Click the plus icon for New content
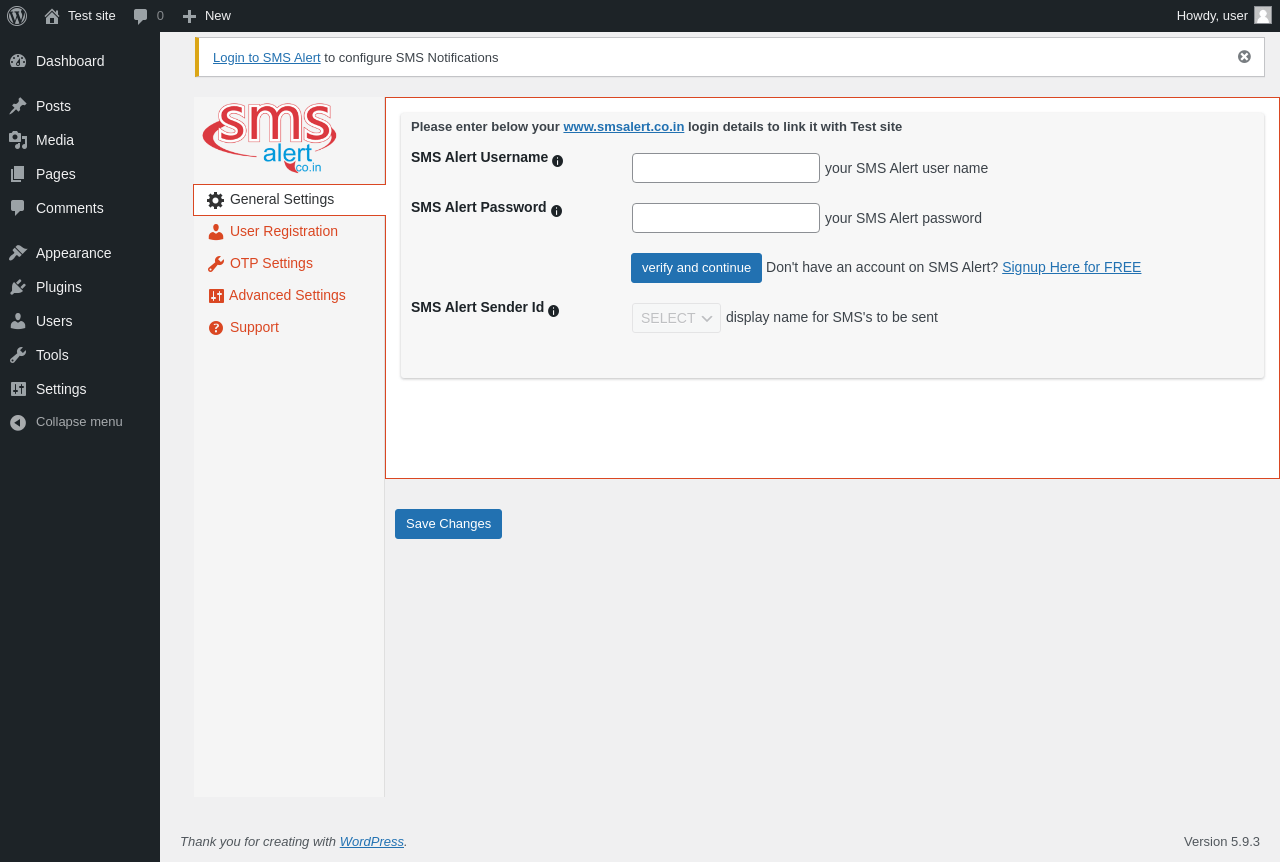1280x862 pixels. 189,16
